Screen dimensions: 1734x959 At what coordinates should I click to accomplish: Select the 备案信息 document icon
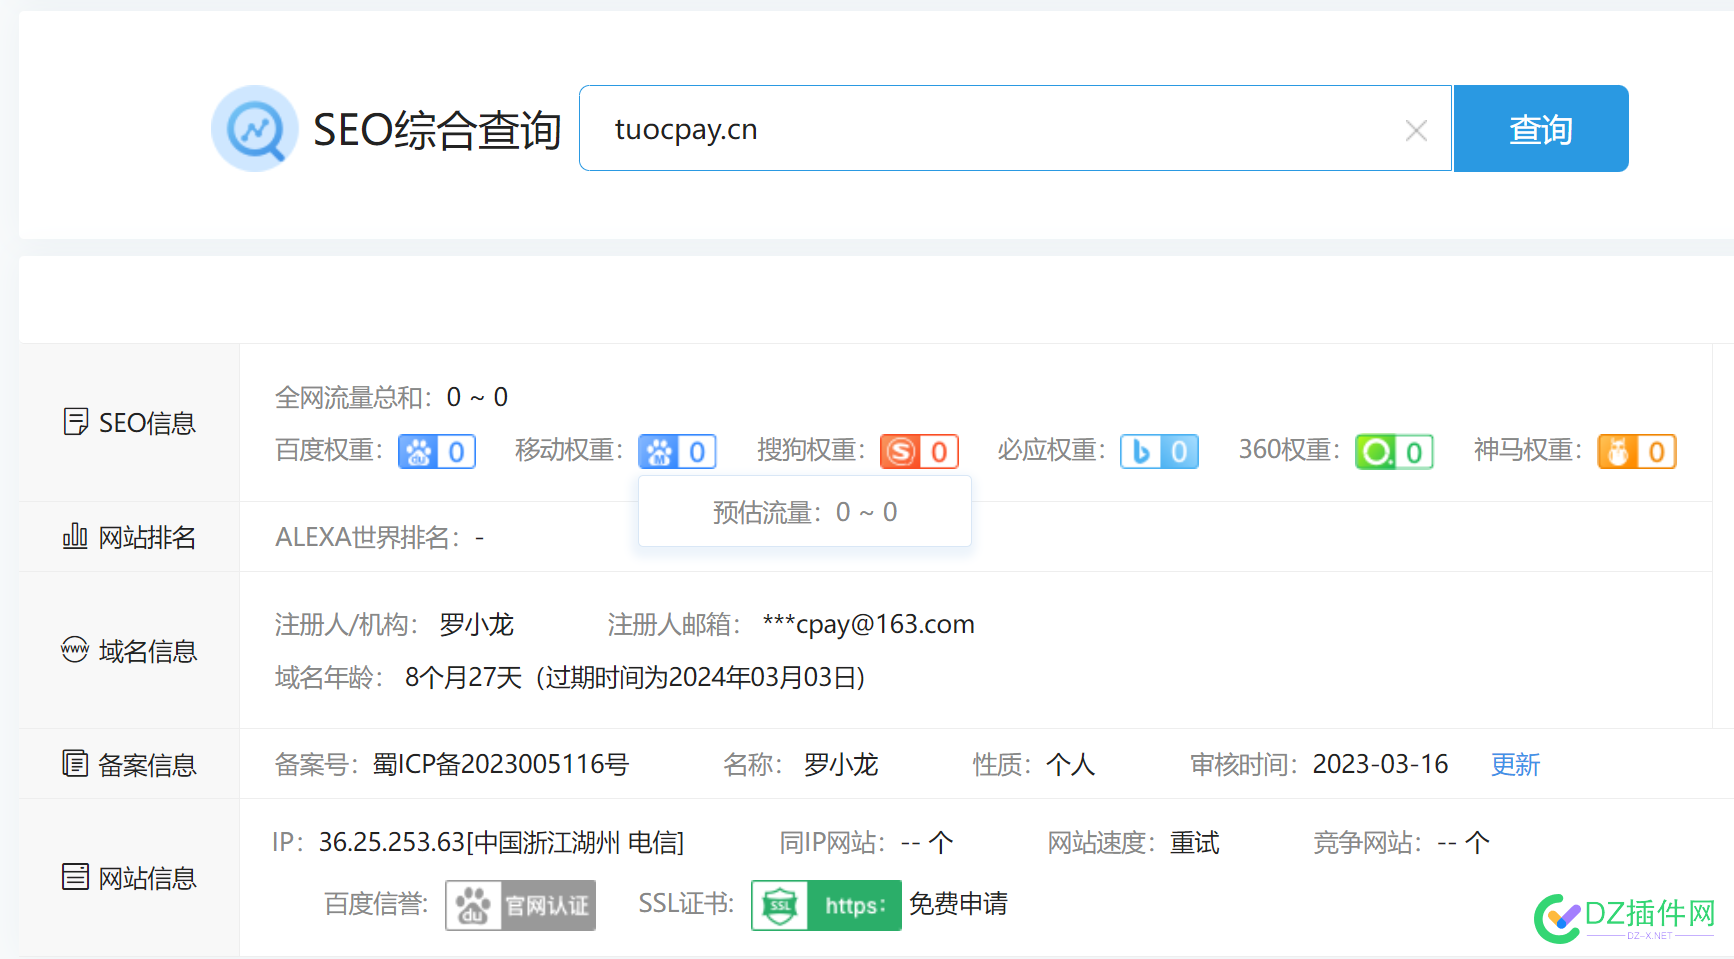[x=75, y=764]
